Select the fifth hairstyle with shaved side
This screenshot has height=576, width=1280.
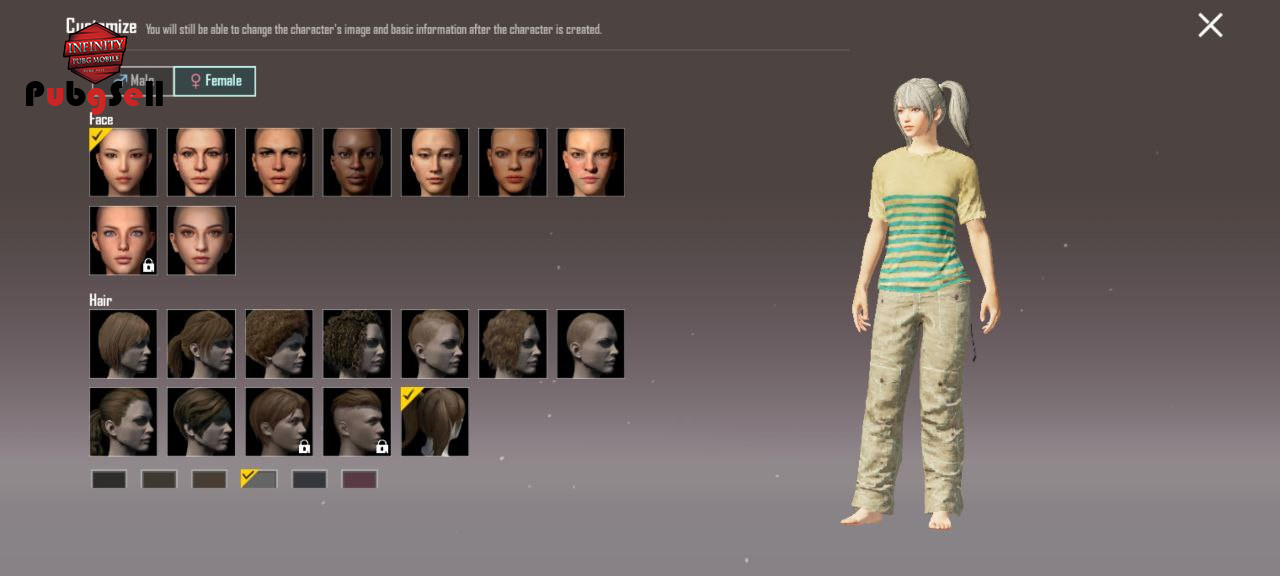click(435, 344)
